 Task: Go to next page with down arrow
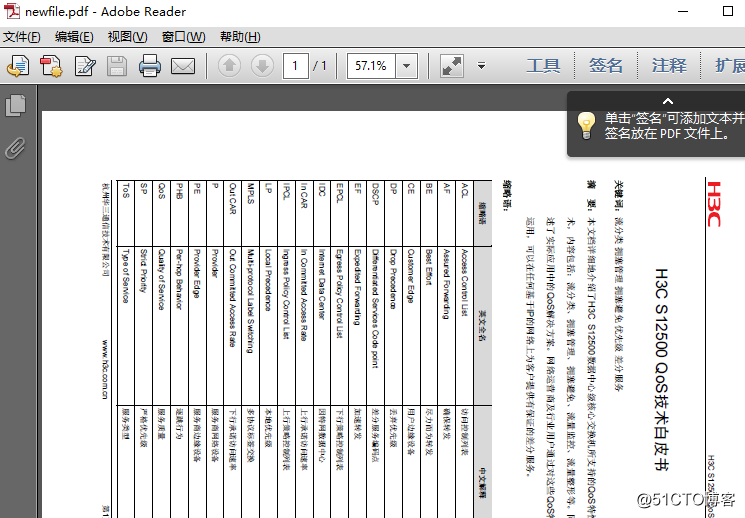coord(262,66)
